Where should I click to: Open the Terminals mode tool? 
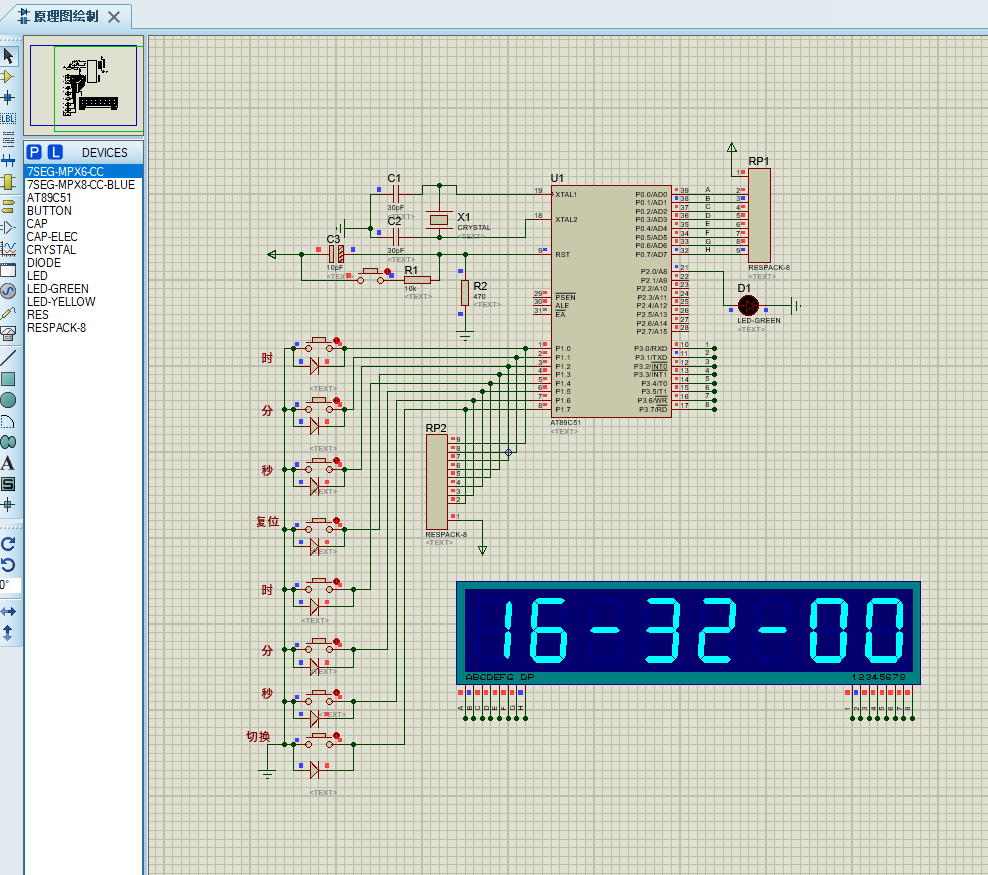coord(8,205)
